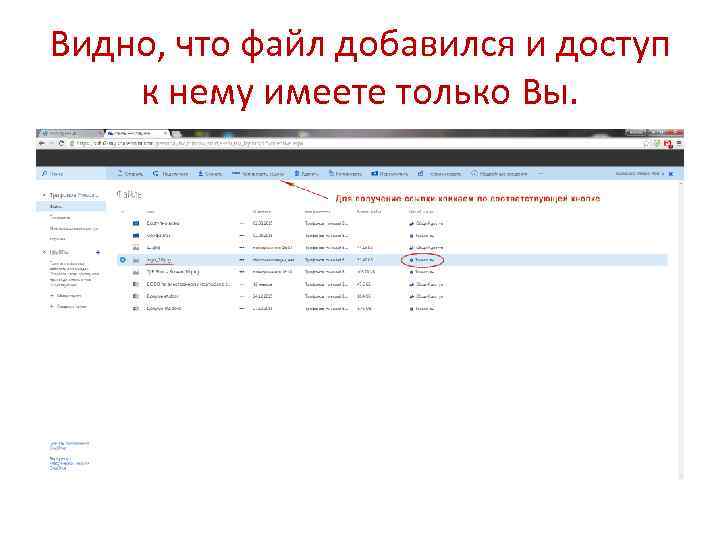Click the search magnifier in OneDrive toolbar
This screenshot has height=540, width=720.
pyautogui.click(x=45, y=174)
